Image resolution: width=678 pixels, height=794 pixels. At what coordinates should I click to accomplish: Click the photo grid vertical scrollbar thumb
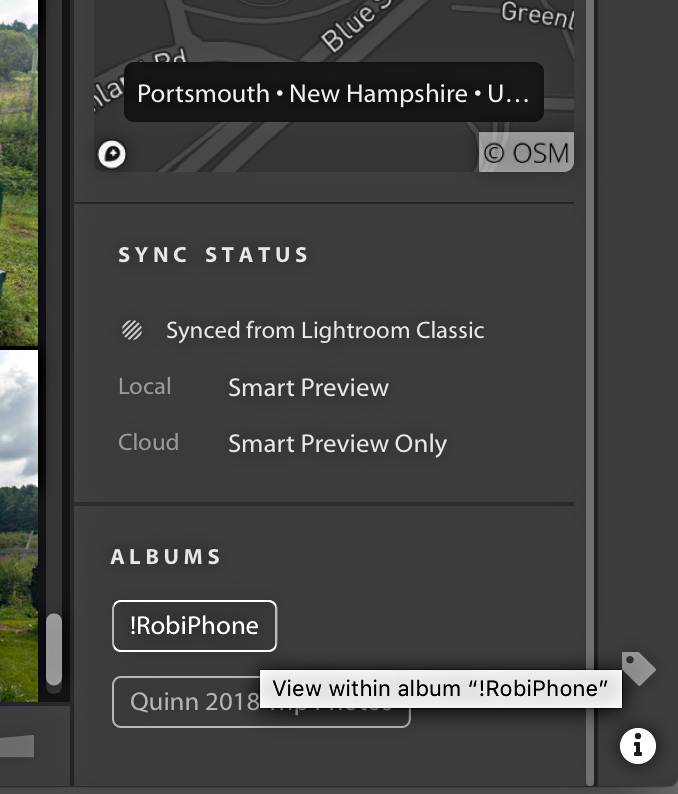54,648
